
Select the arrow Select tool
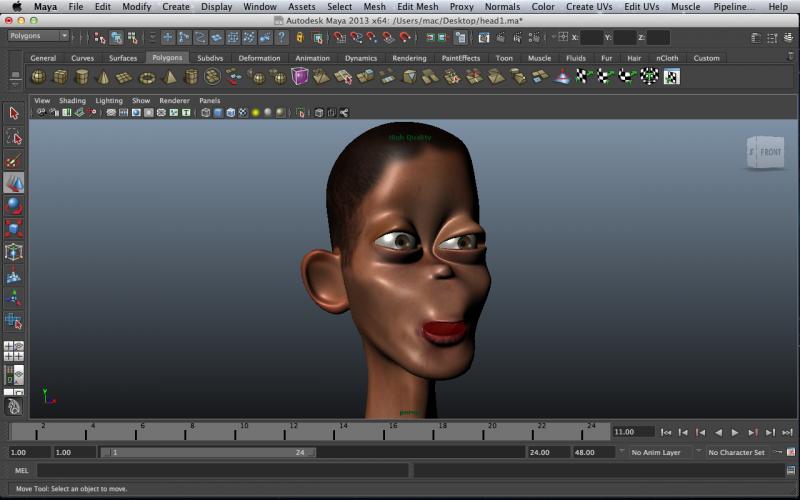click(14, 113)
